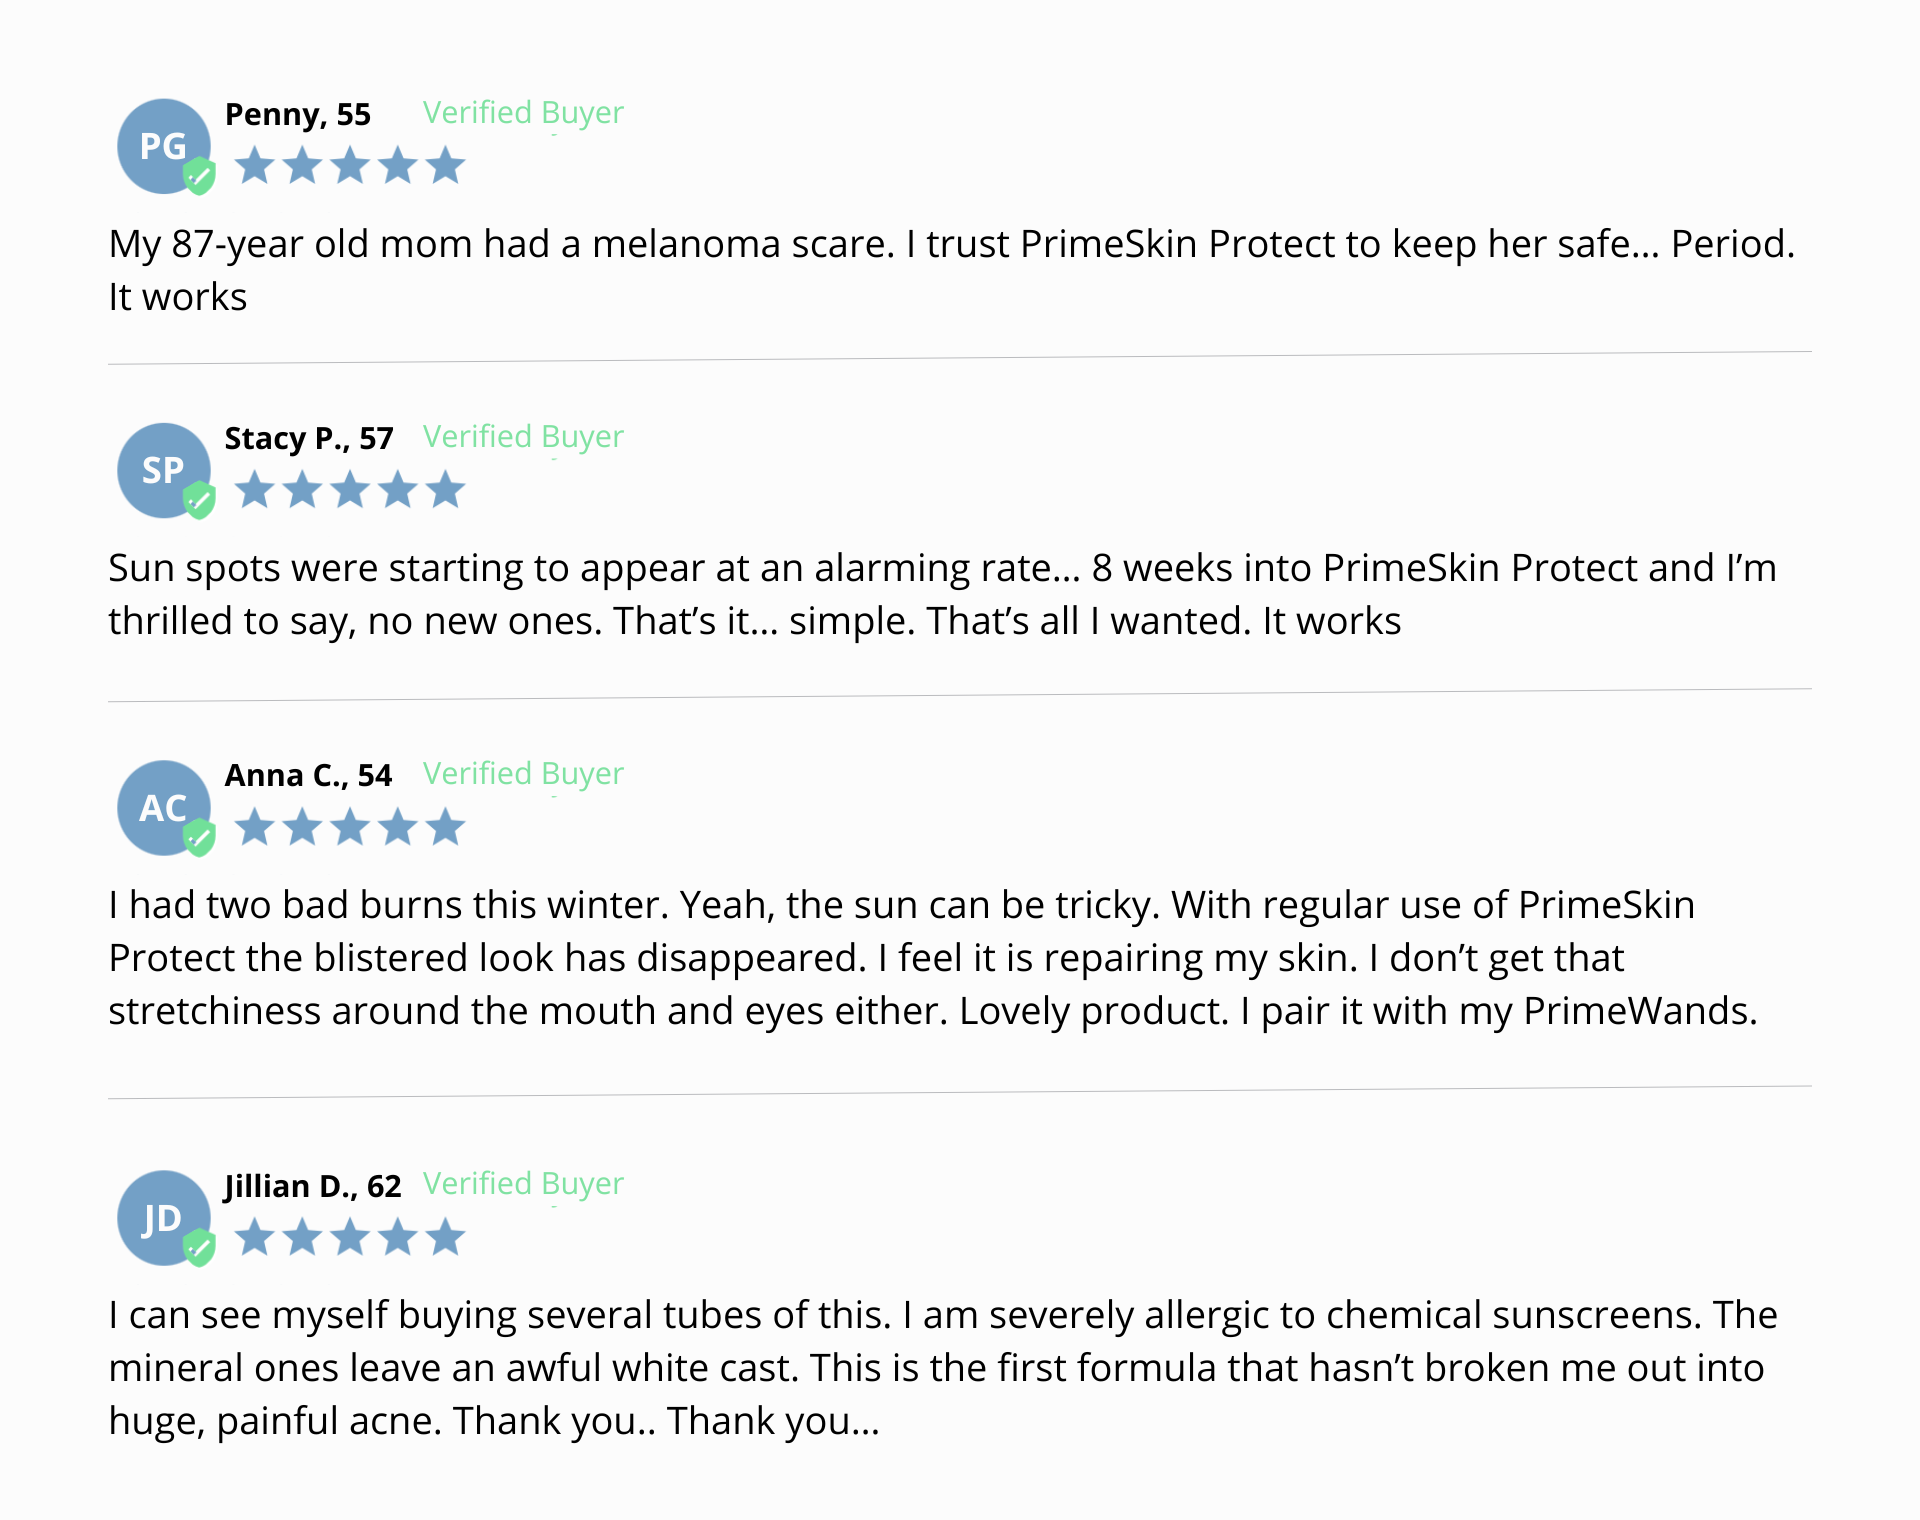Click Anna's AC avatar circle

tap(161, 806)
